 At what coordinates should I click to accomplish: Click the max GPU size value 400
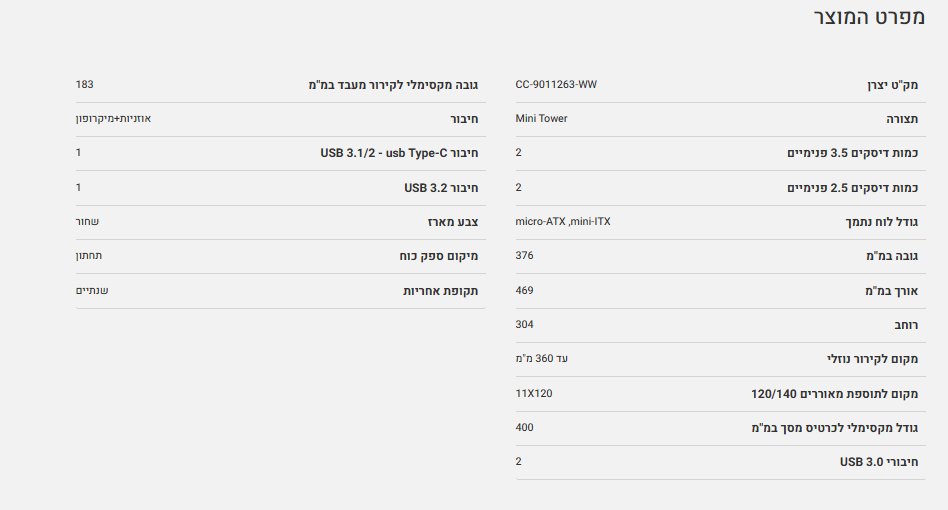click(524, 427)
